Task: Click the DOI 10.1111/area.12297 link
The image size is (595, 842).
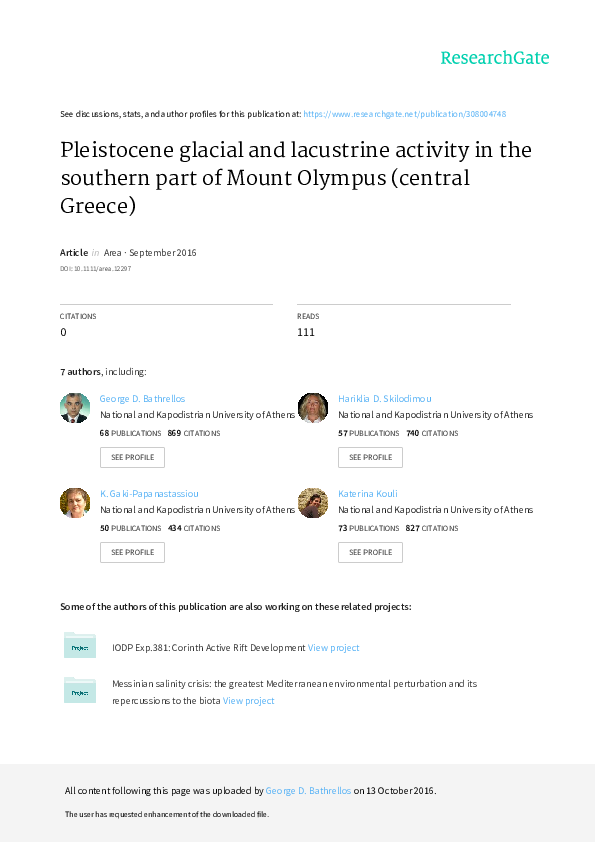Action: [x=88, y=268]
